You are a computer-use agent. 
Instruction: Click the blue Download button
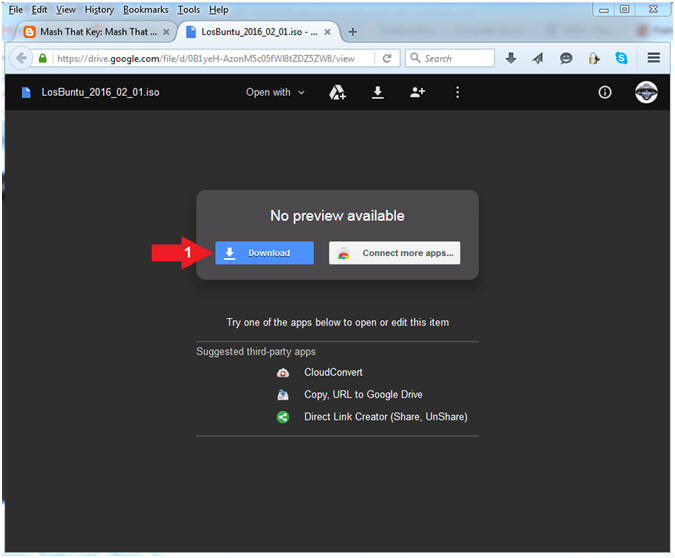264,253
